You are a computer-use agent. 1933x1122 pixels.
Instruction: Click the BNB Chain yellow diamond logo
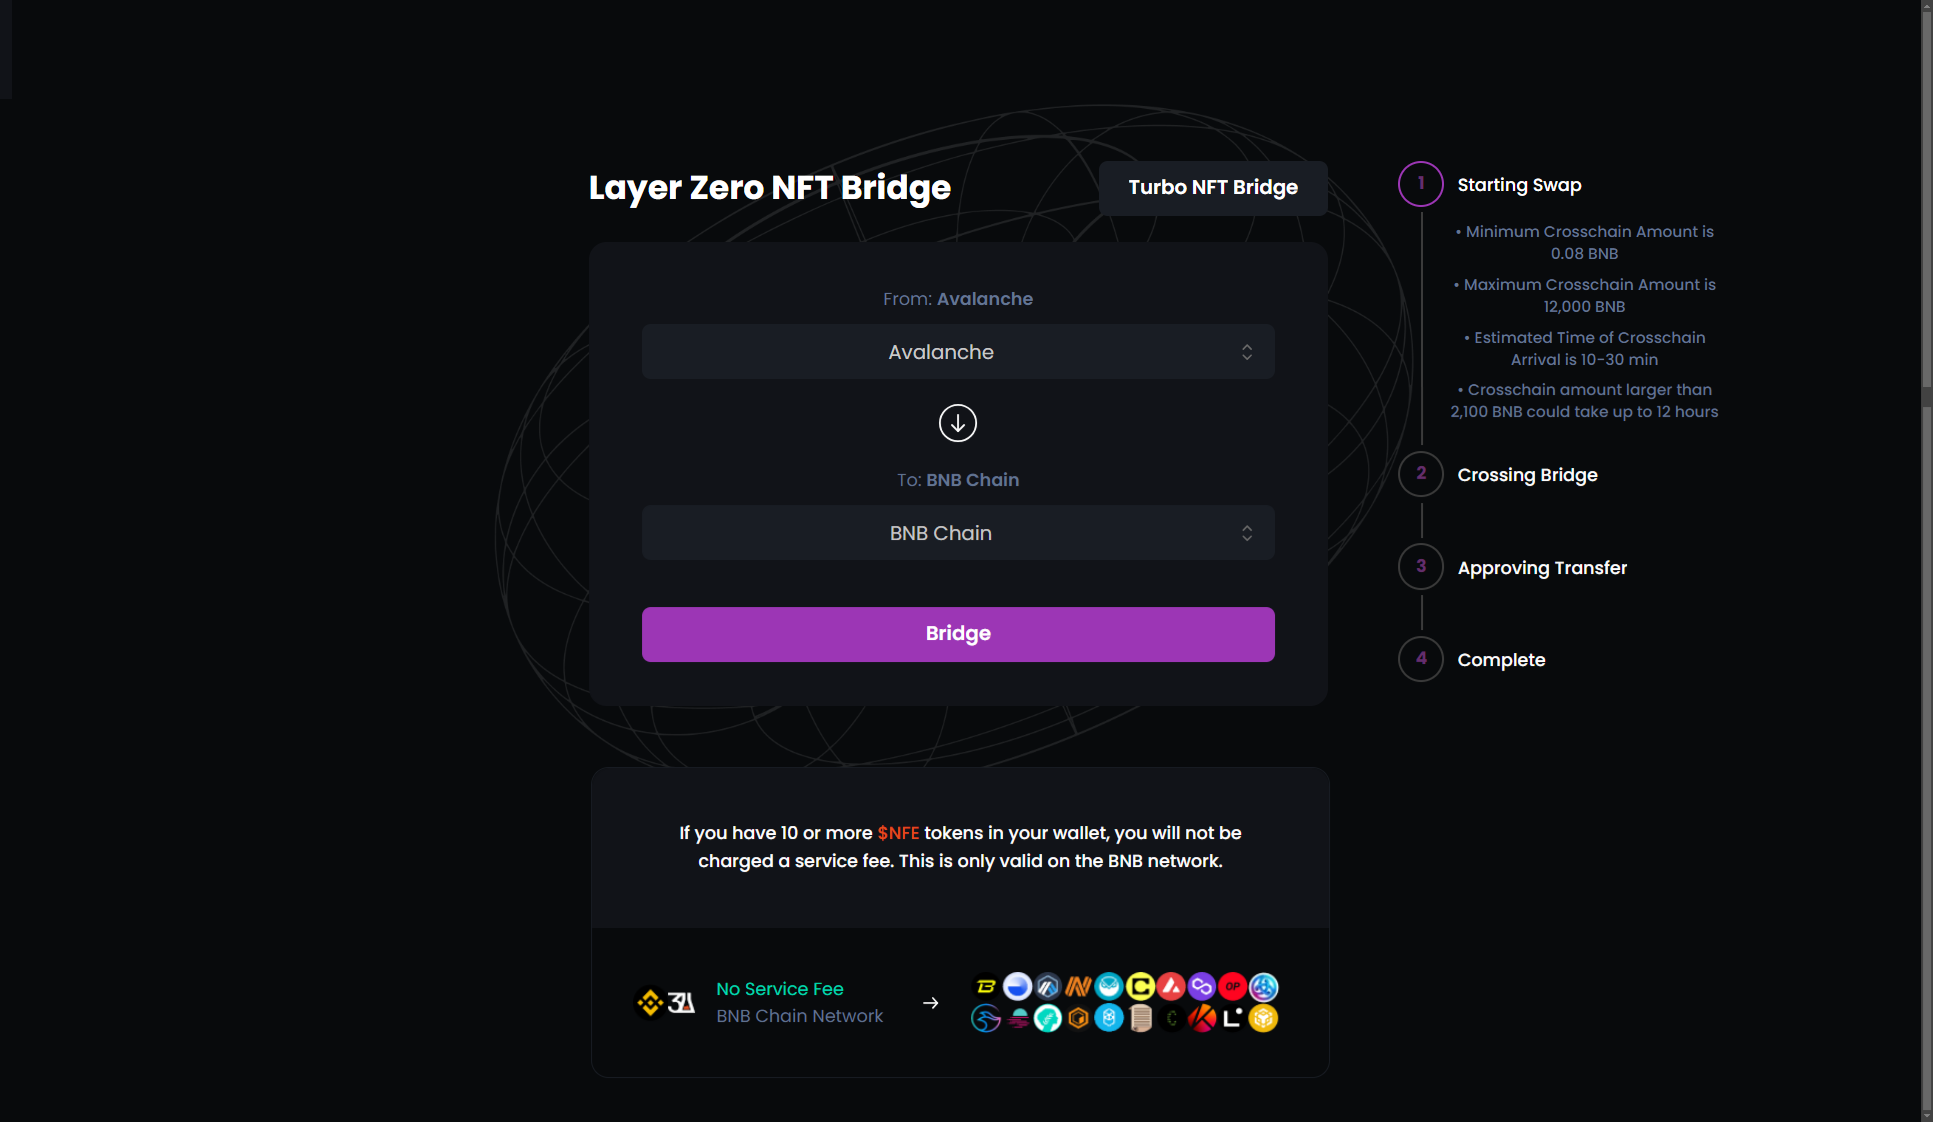tap(650, 1002)
